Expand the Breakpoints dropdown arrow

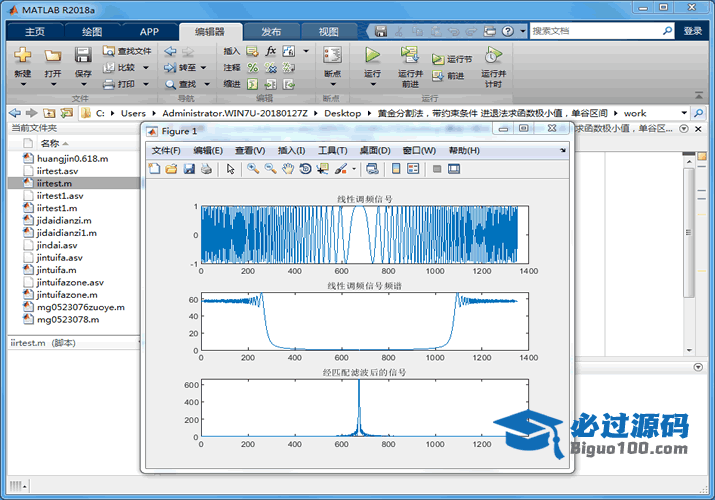[x=333, y=84]
